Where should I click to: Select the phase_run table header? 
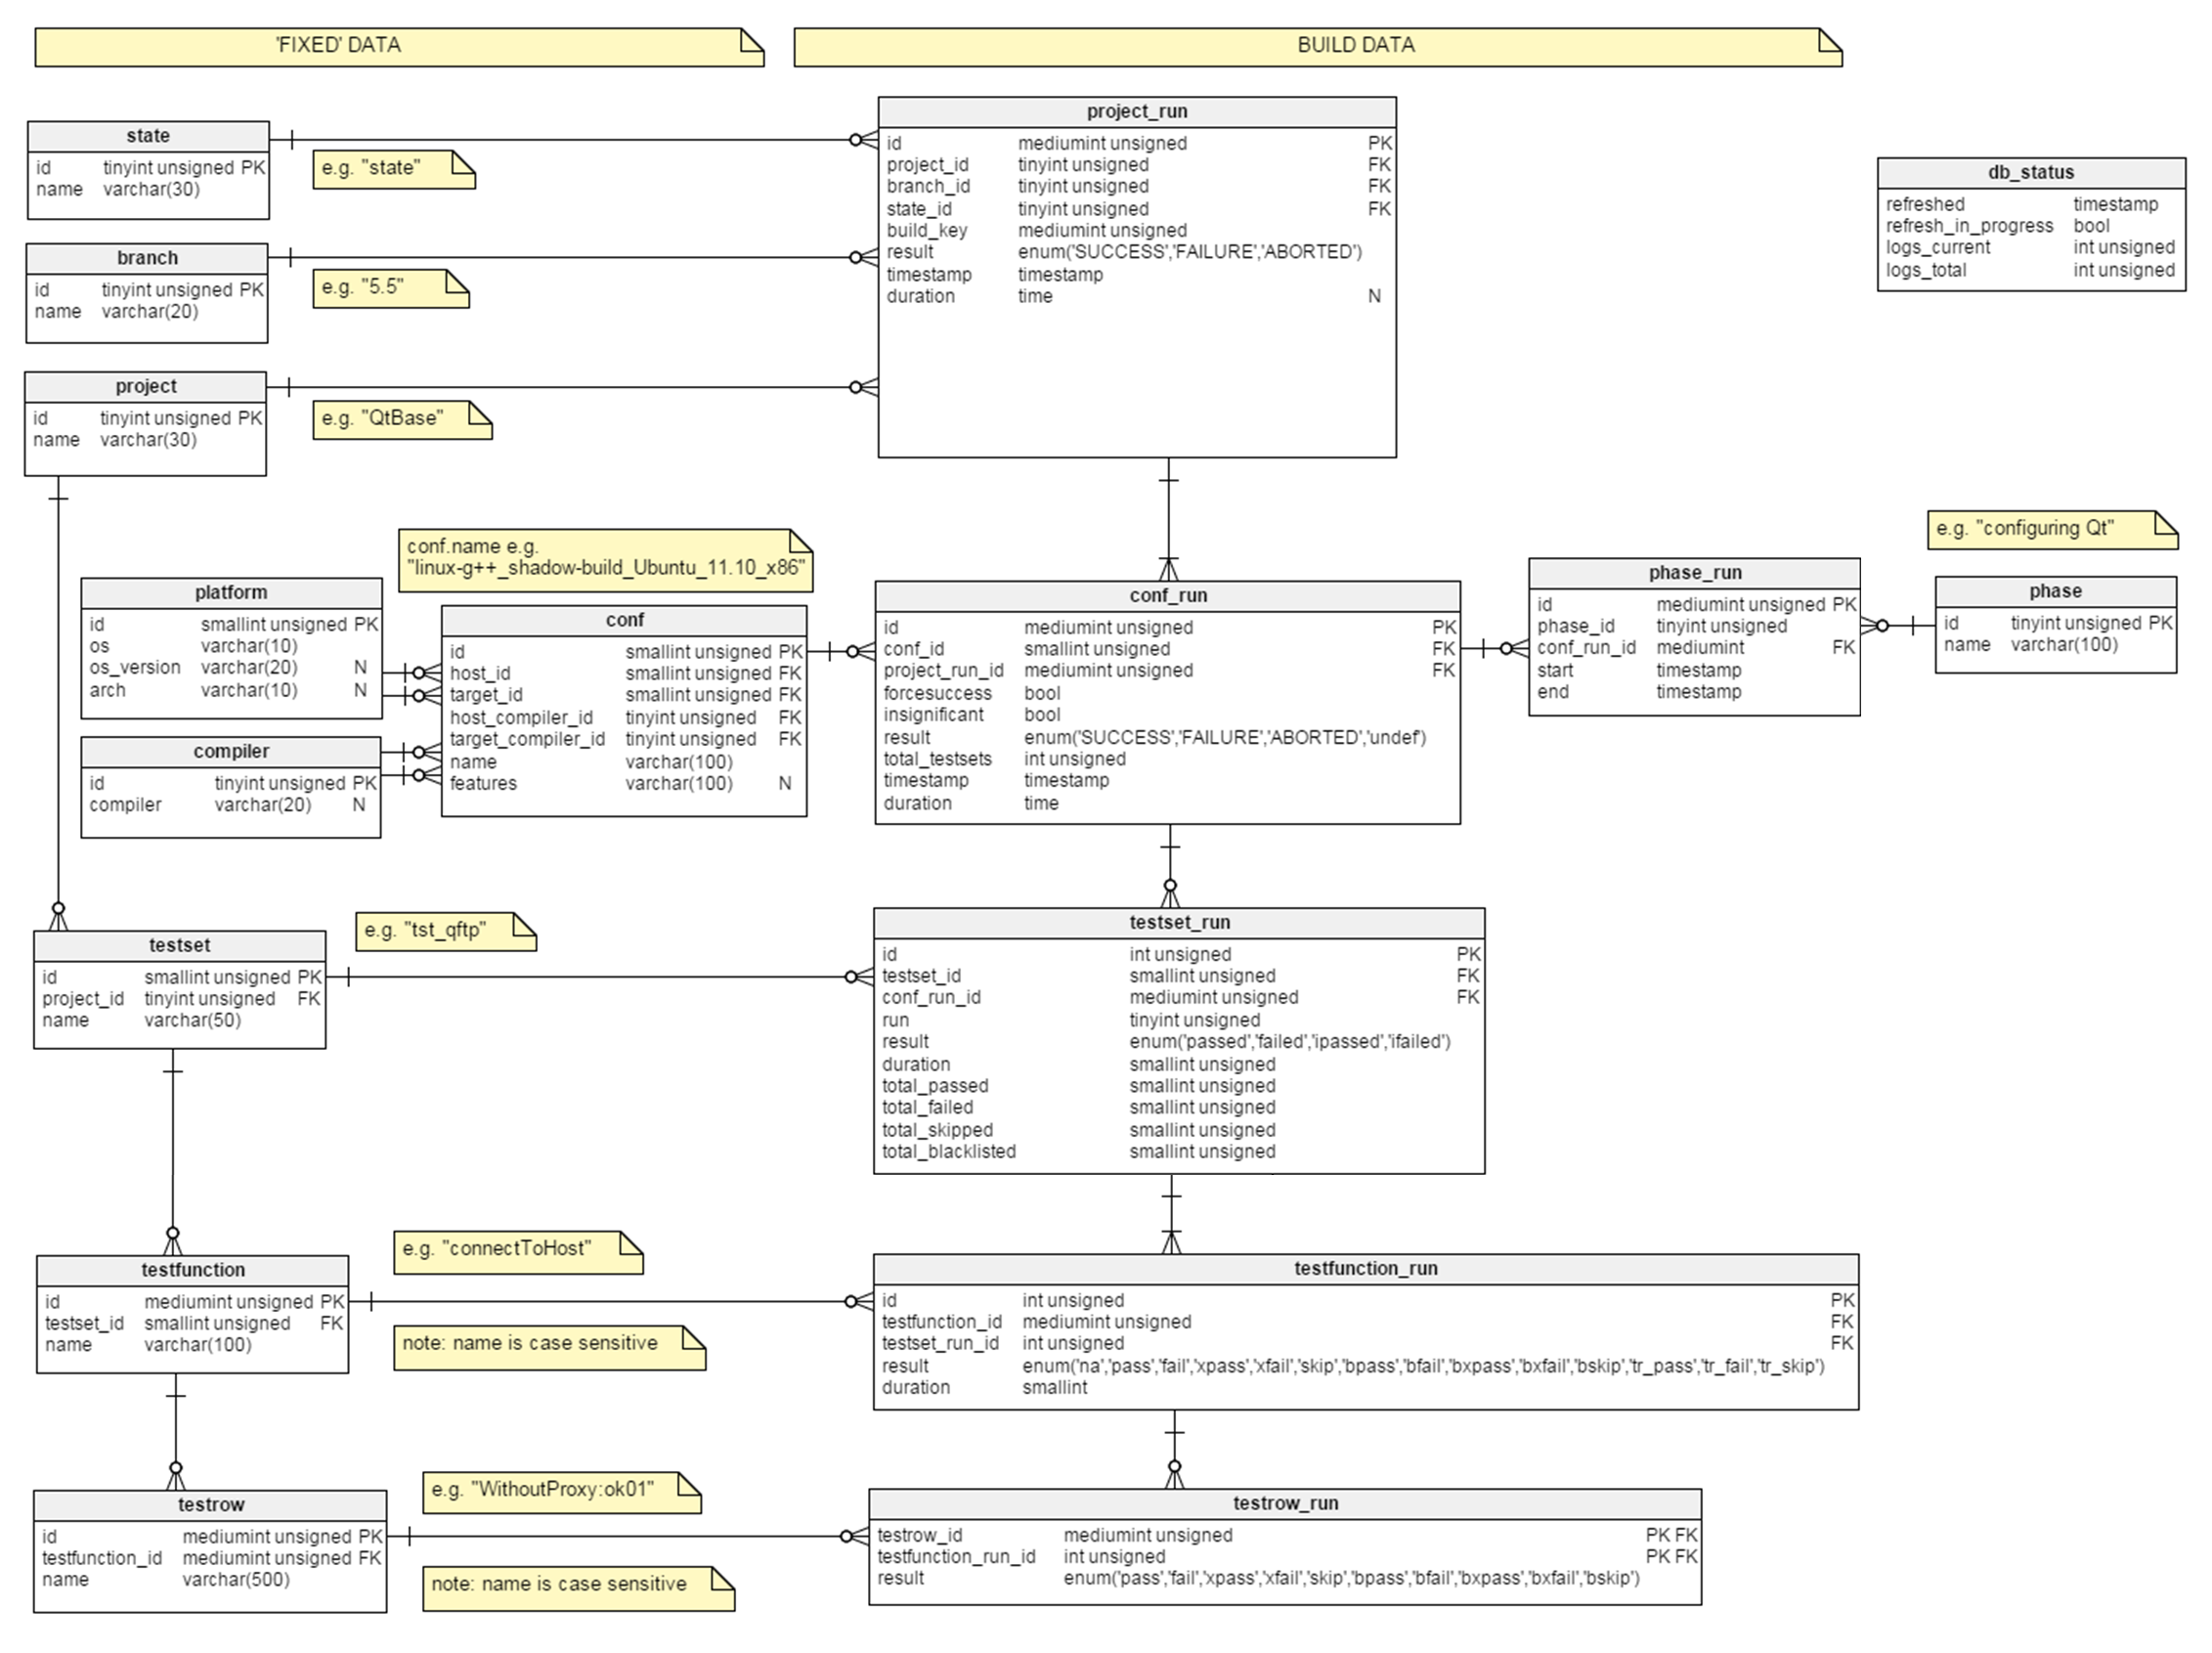point(1693,573)
